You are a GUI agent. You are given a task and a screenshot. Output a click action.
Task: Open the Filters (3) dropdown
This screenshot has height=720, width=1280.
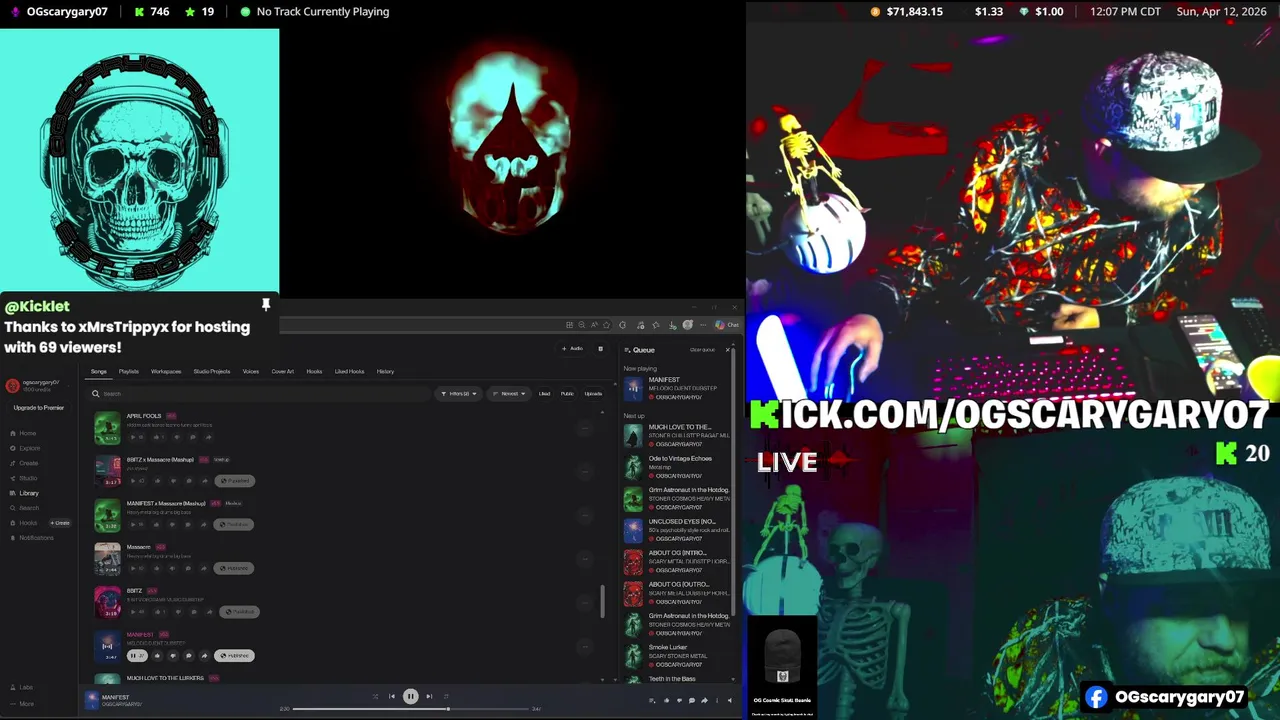(459, 393)
